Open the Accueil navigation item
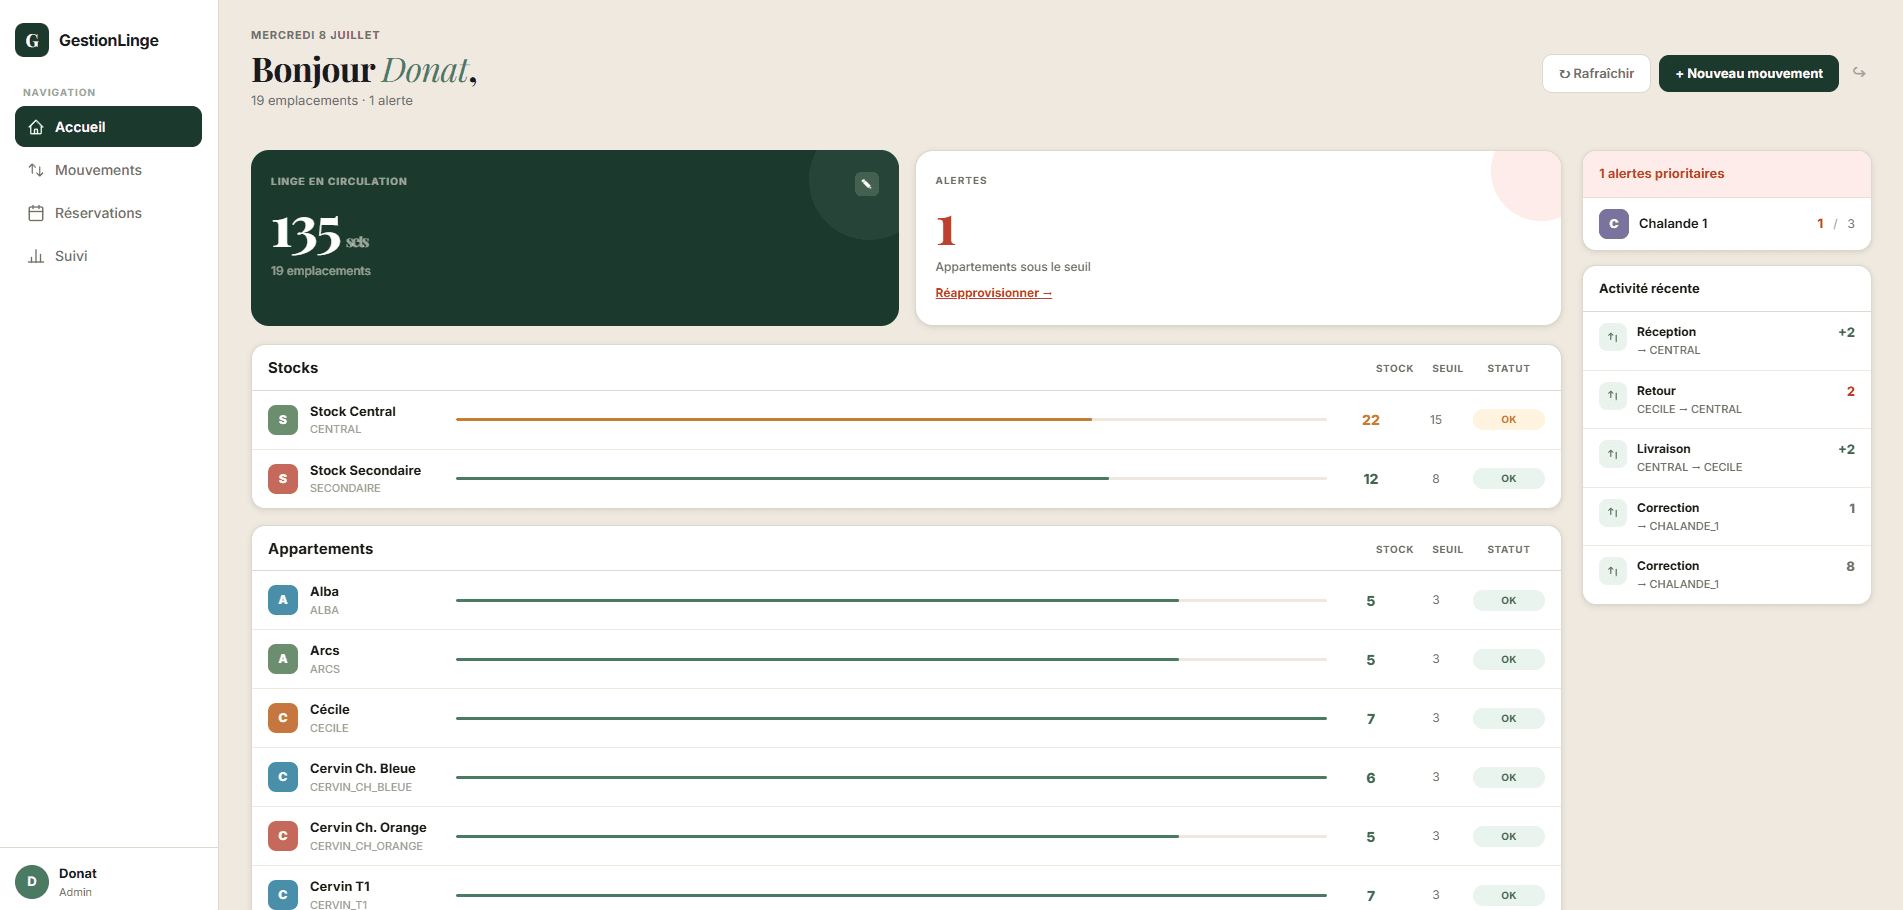The image size is (1903, 910). [108, 127]
